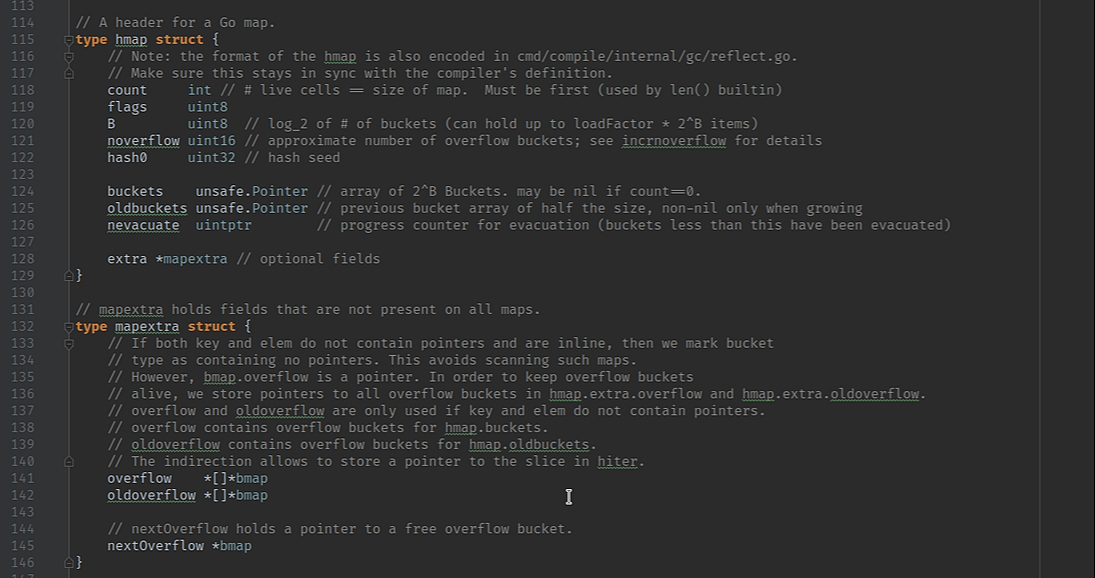Collapse the mapextra struct fold marker
Viewport: 1095px width, 578px height.
coord(68,327)
